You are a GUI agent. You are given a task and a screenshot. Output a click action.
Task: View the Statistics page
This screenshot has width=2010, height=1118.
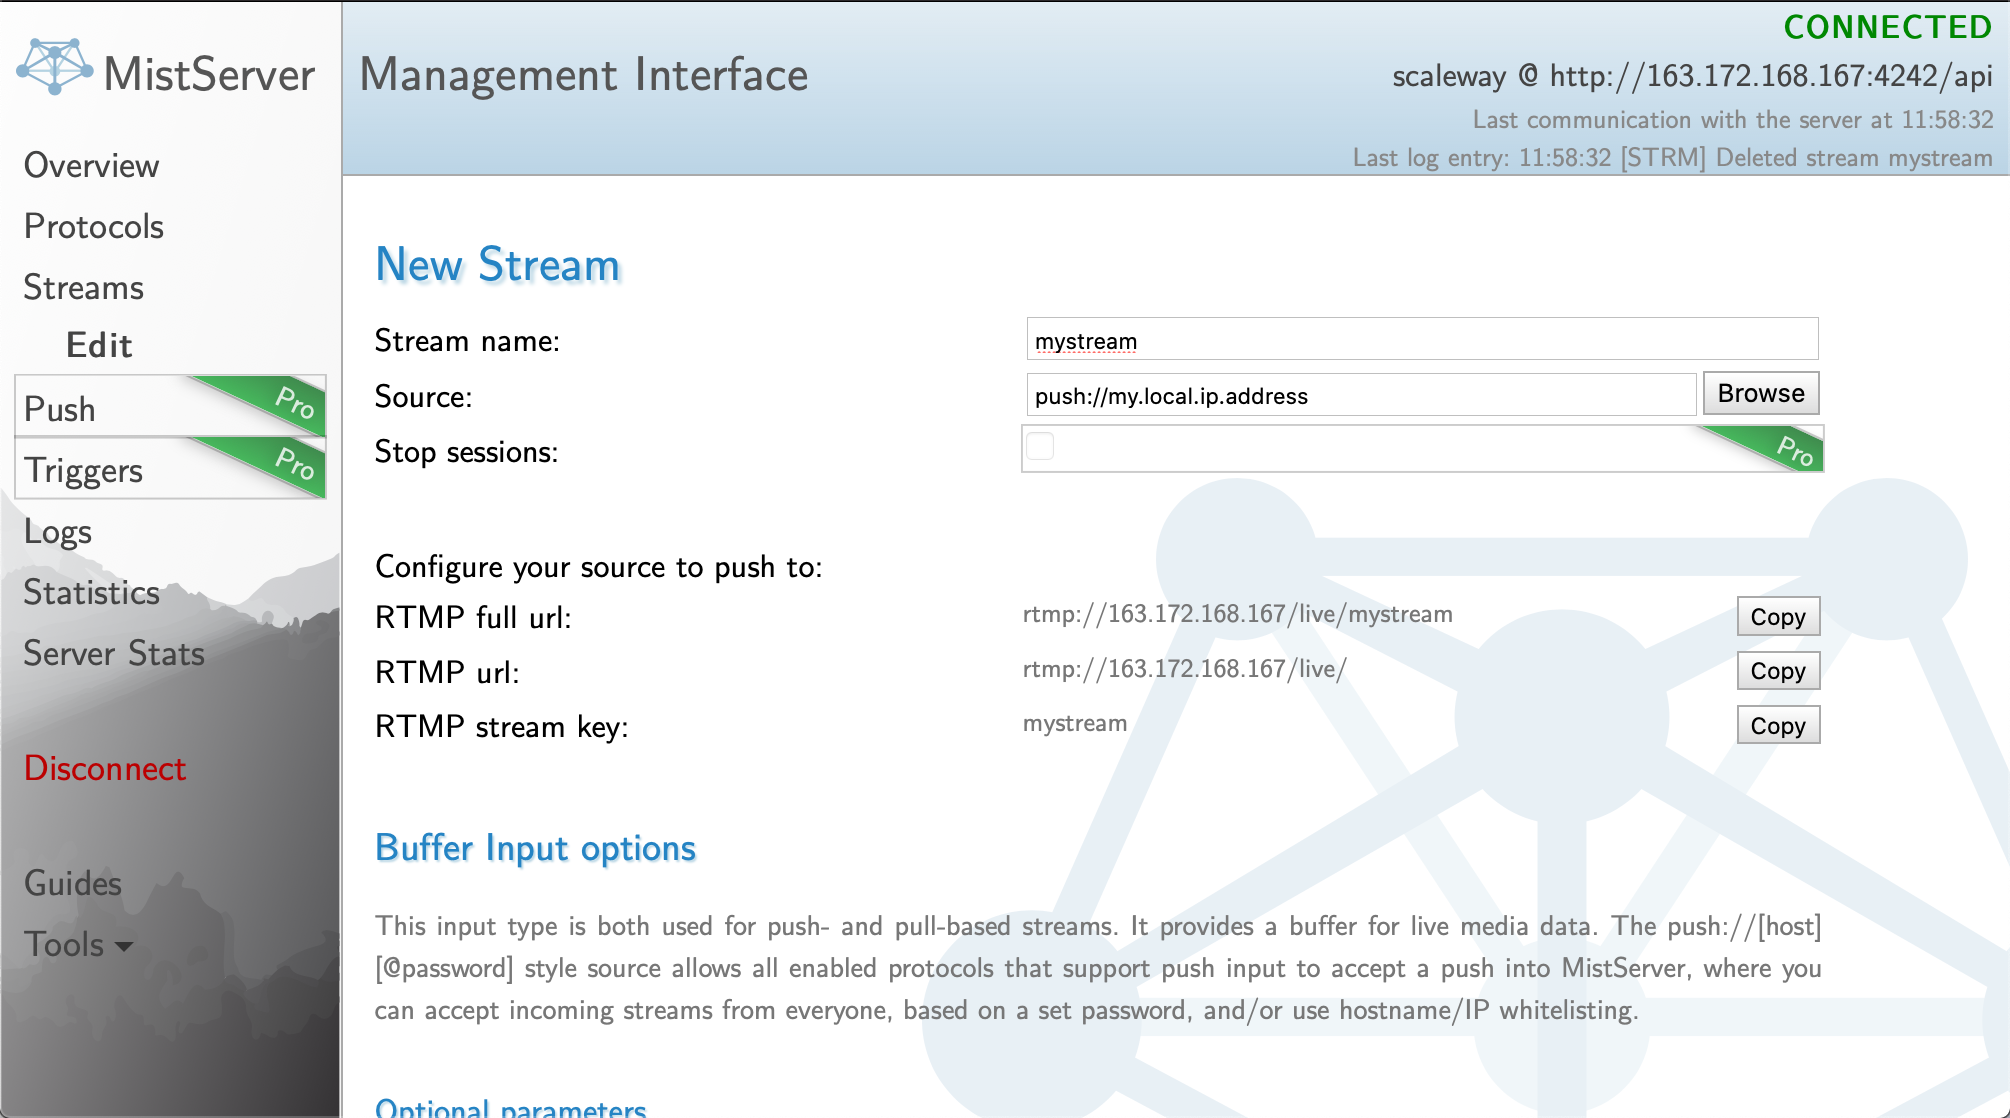[91, 593]
